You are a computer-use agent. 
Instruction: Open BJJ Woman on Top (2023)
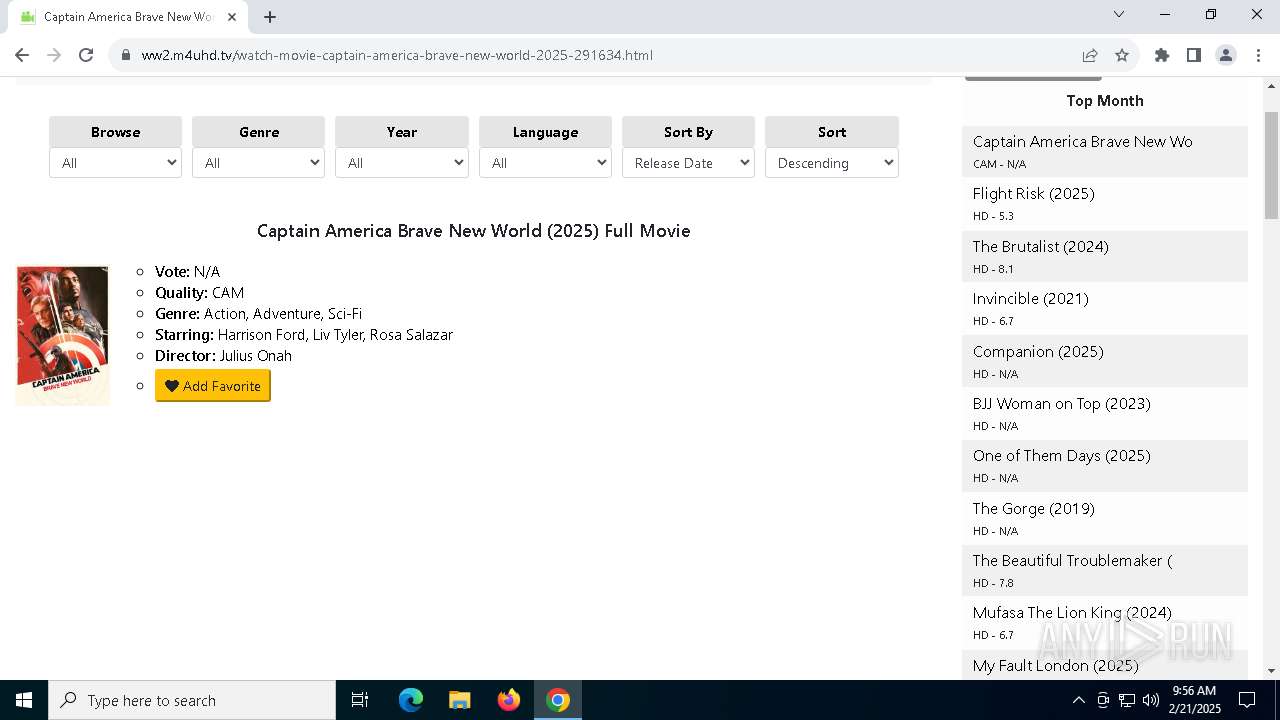click(x=1105, y=413)
